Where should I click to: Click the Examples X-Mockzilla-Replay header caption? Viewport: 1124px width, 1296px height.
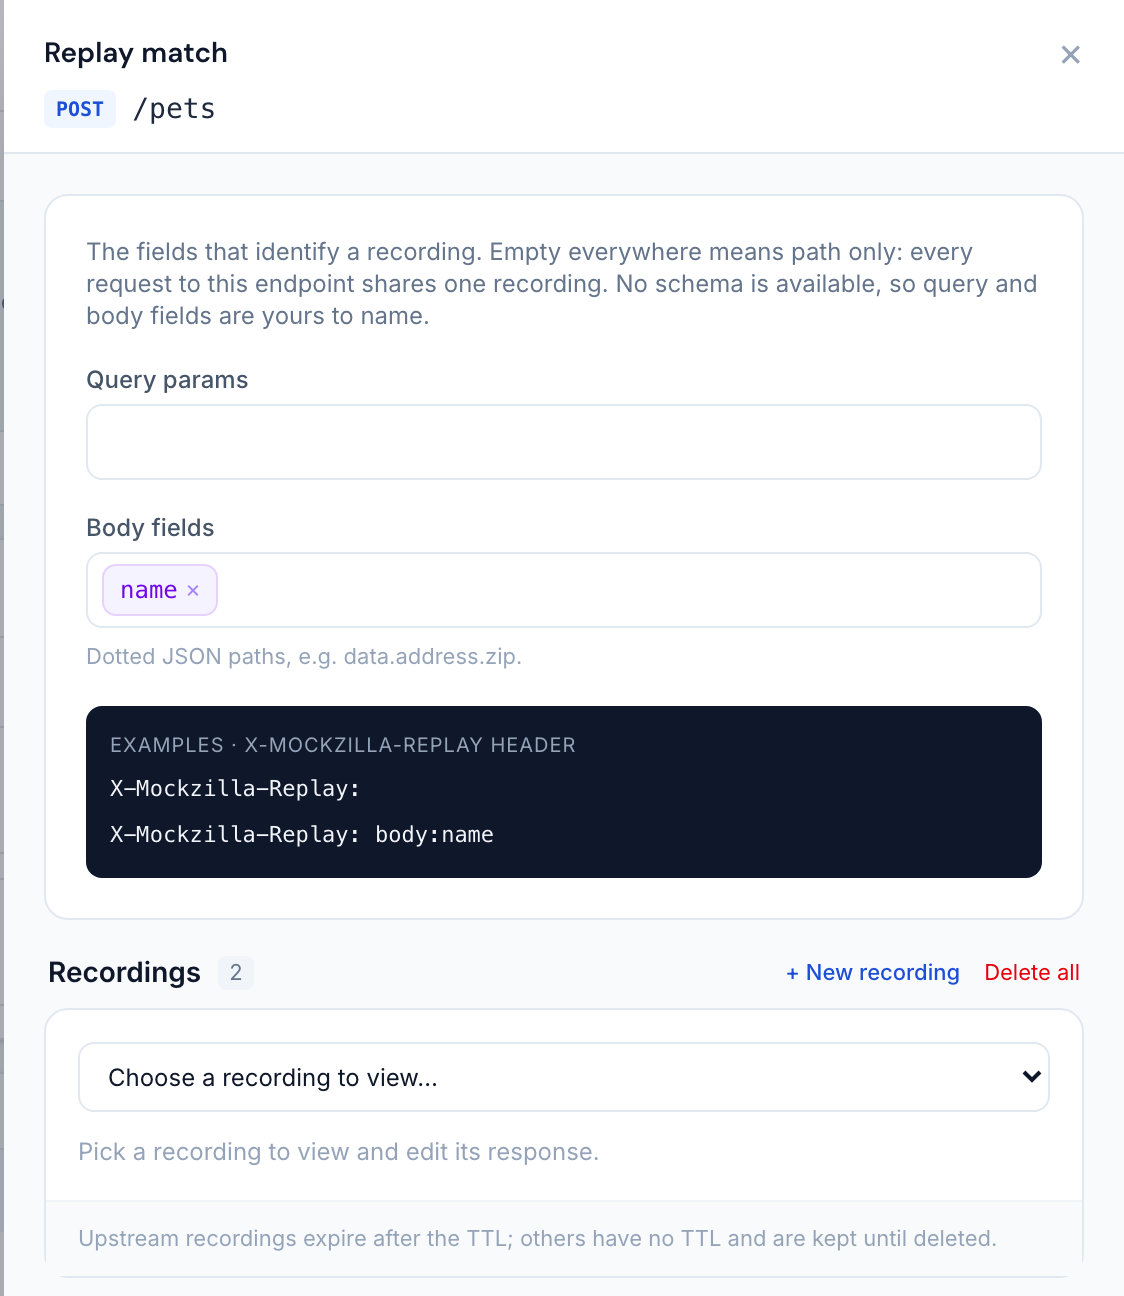pyautogui.click(x=343, y=745)
